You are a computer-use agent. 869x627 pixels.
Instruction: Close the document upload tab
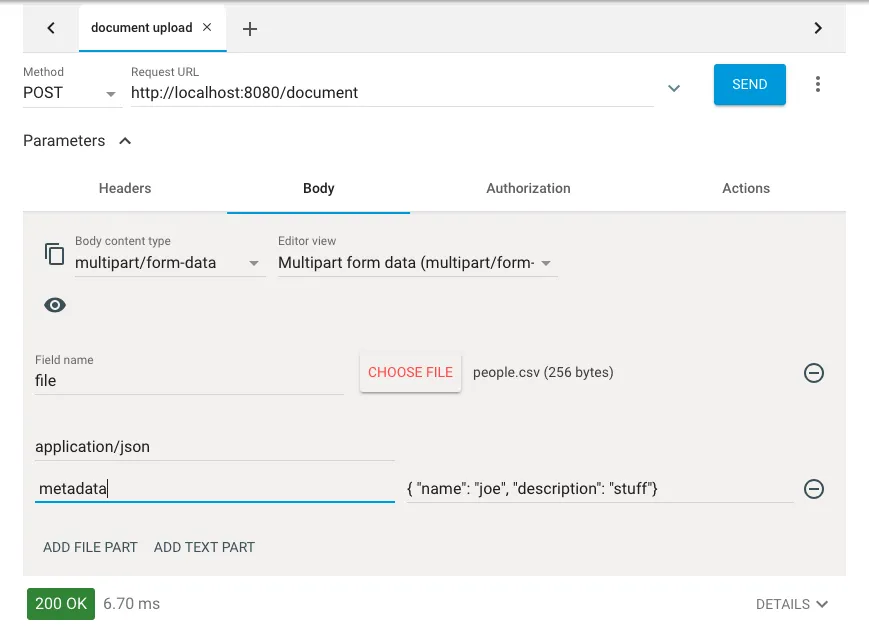point(207,28)
